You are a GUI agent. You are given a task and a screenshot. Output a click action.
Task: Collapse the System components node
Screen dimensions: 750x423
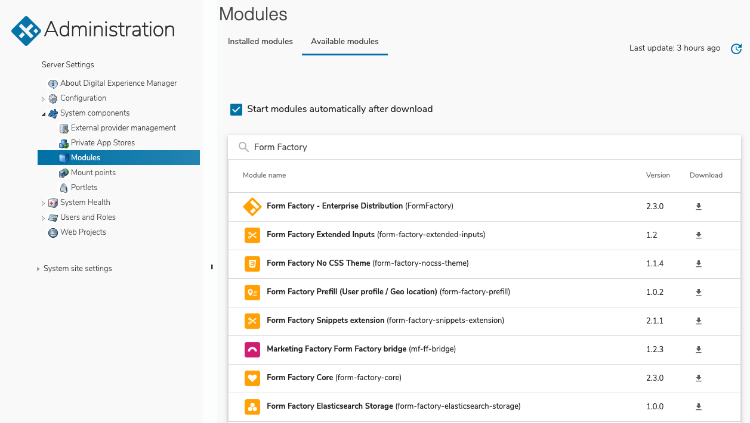point(43,114)
